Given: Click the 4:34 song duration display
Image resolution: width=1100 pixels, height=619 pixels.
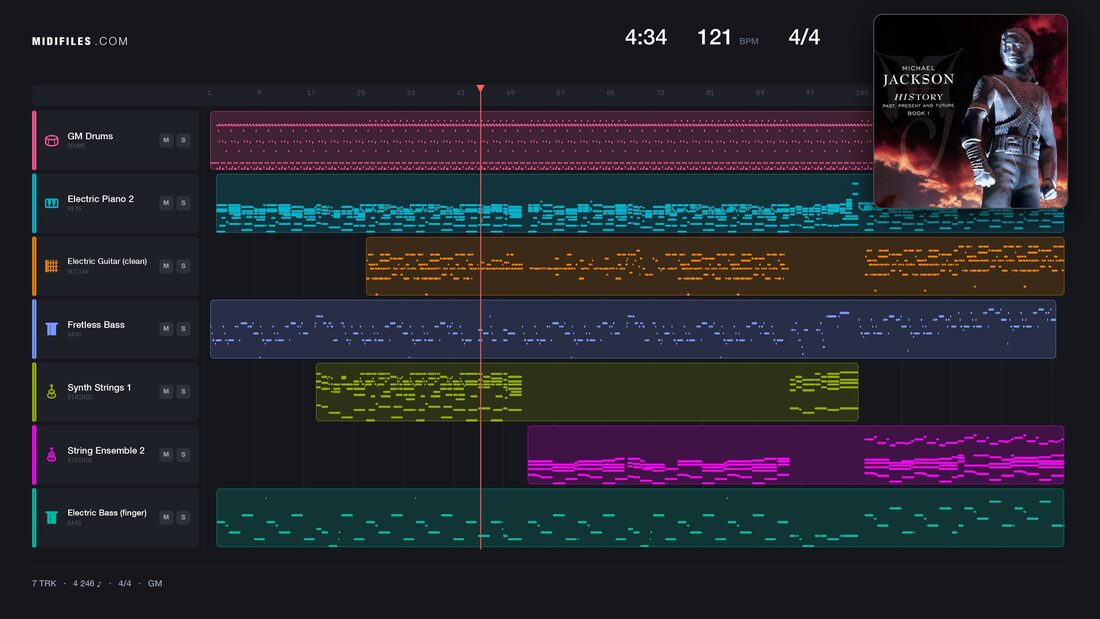Looking at the screenshot, I should [645, 37].
